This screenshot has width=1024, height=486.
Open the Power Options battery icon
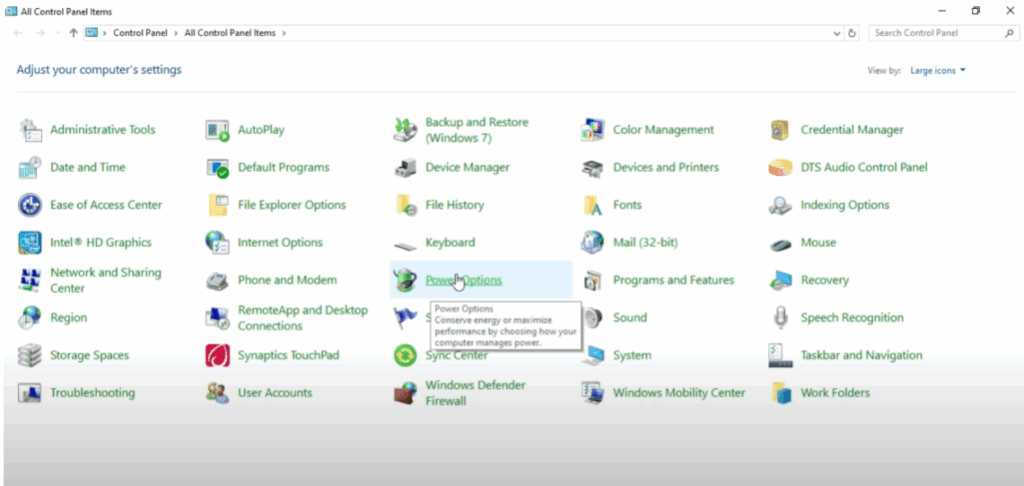click(405, 280)
